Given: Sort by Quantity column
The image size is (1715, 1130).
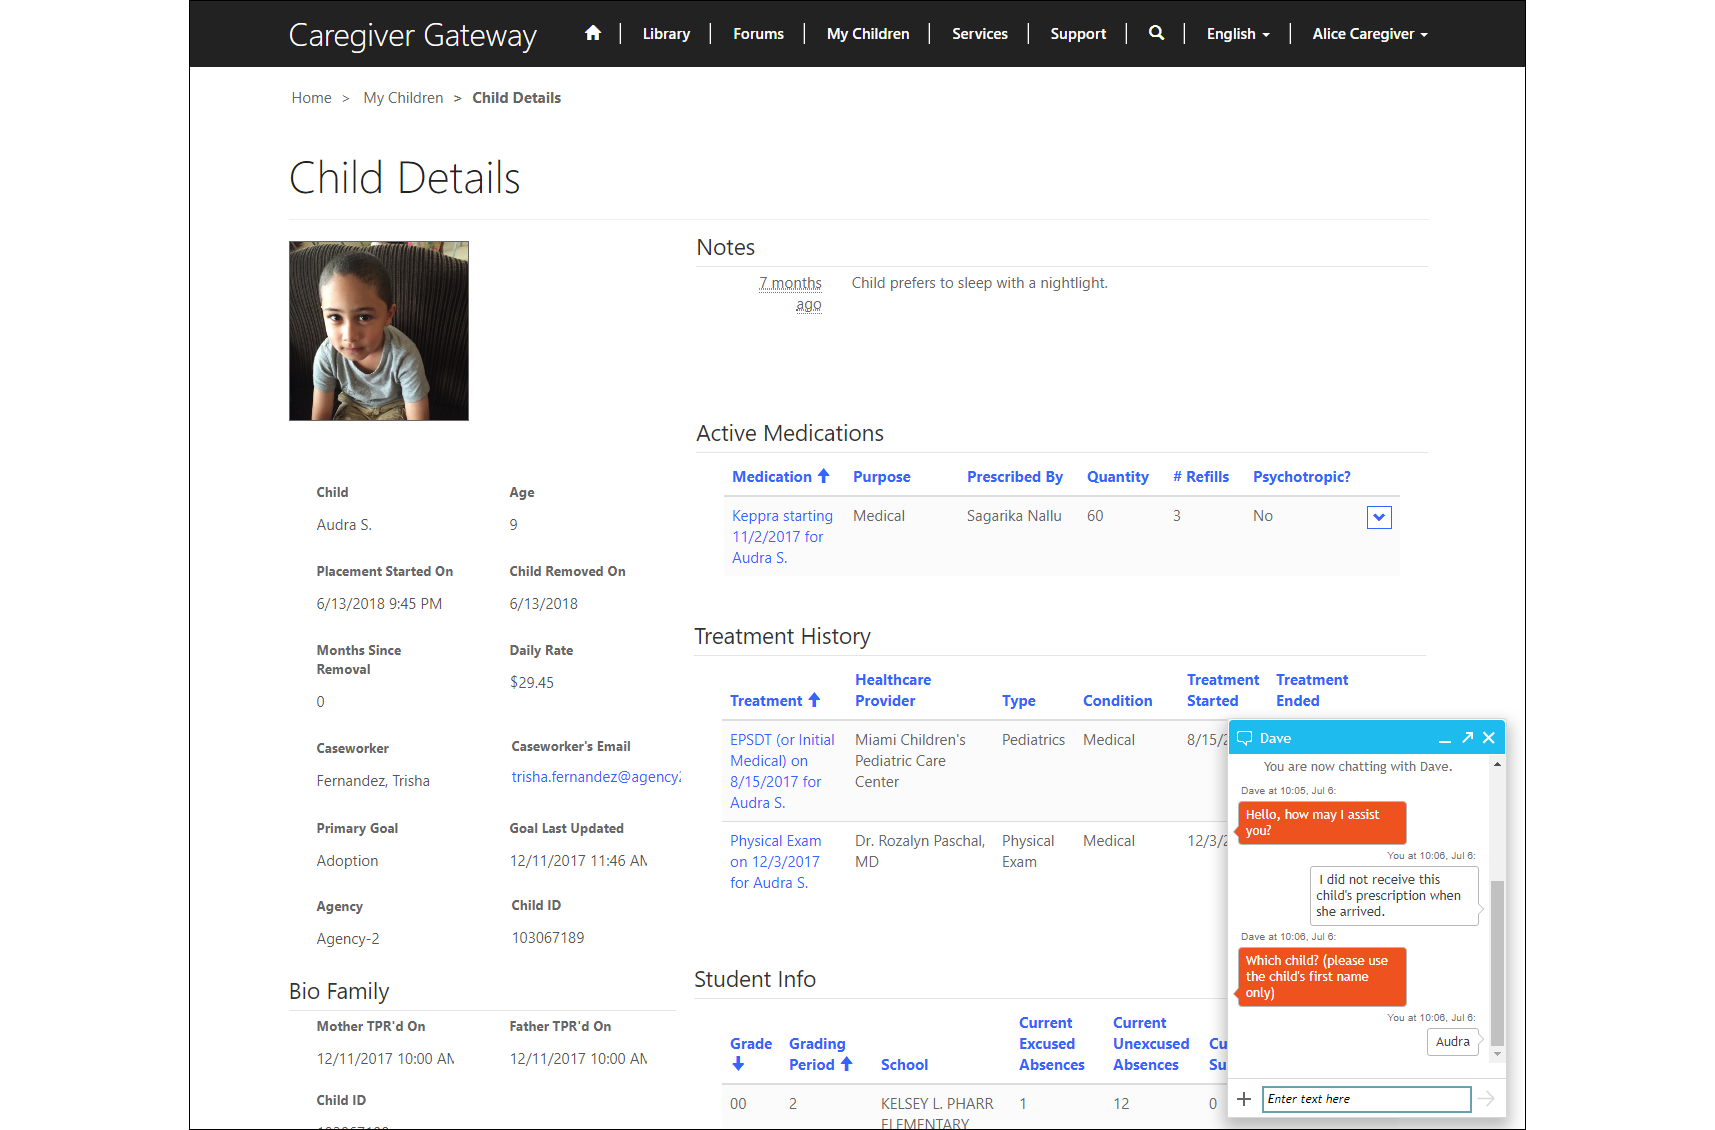Looking at the screenshot, I should [x=1117, y=477].
